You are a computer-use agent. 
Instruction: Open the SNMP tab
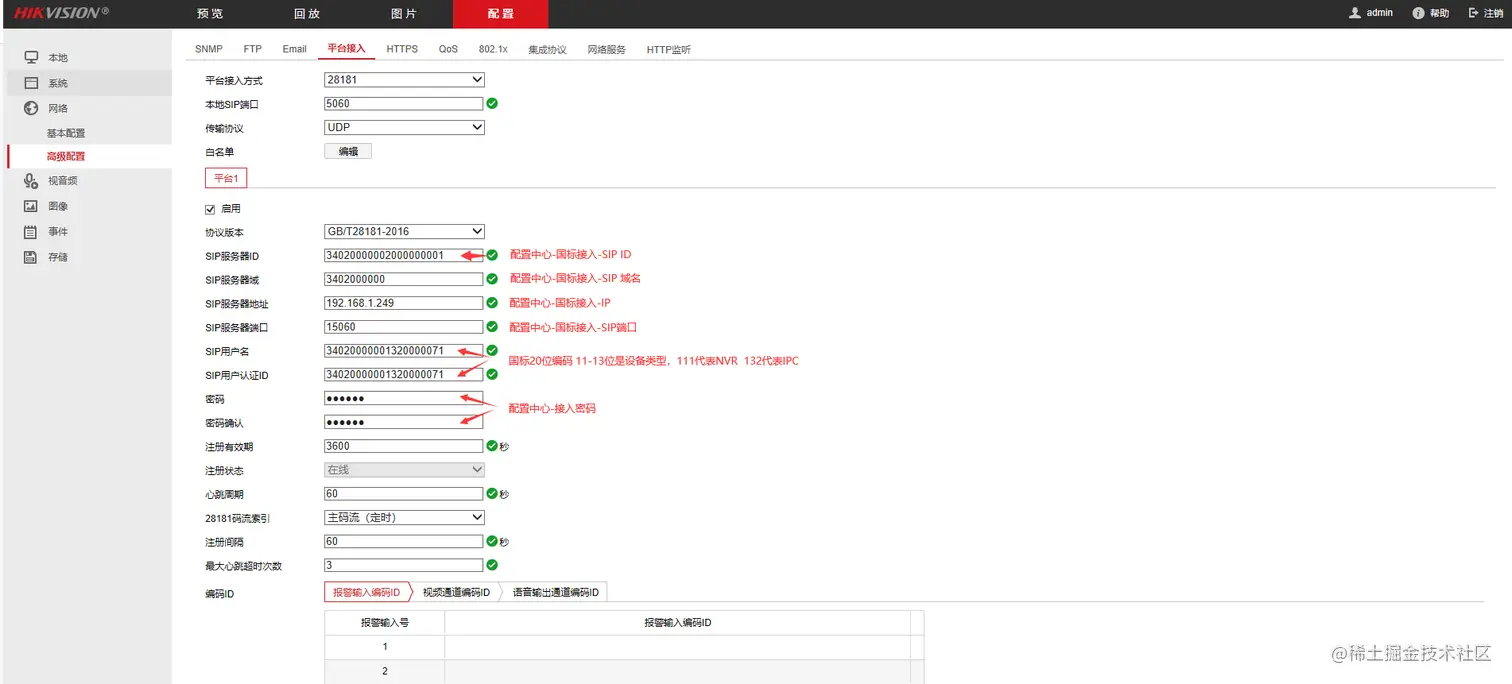[x=209, y=49]
